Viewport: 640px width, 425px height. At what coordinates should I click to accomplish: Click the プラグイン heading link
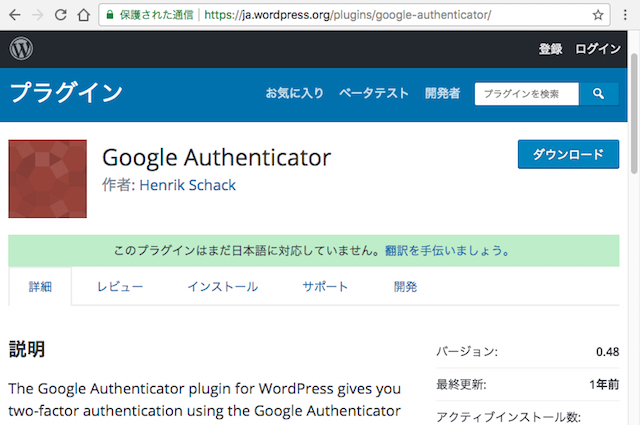(66, 92)
